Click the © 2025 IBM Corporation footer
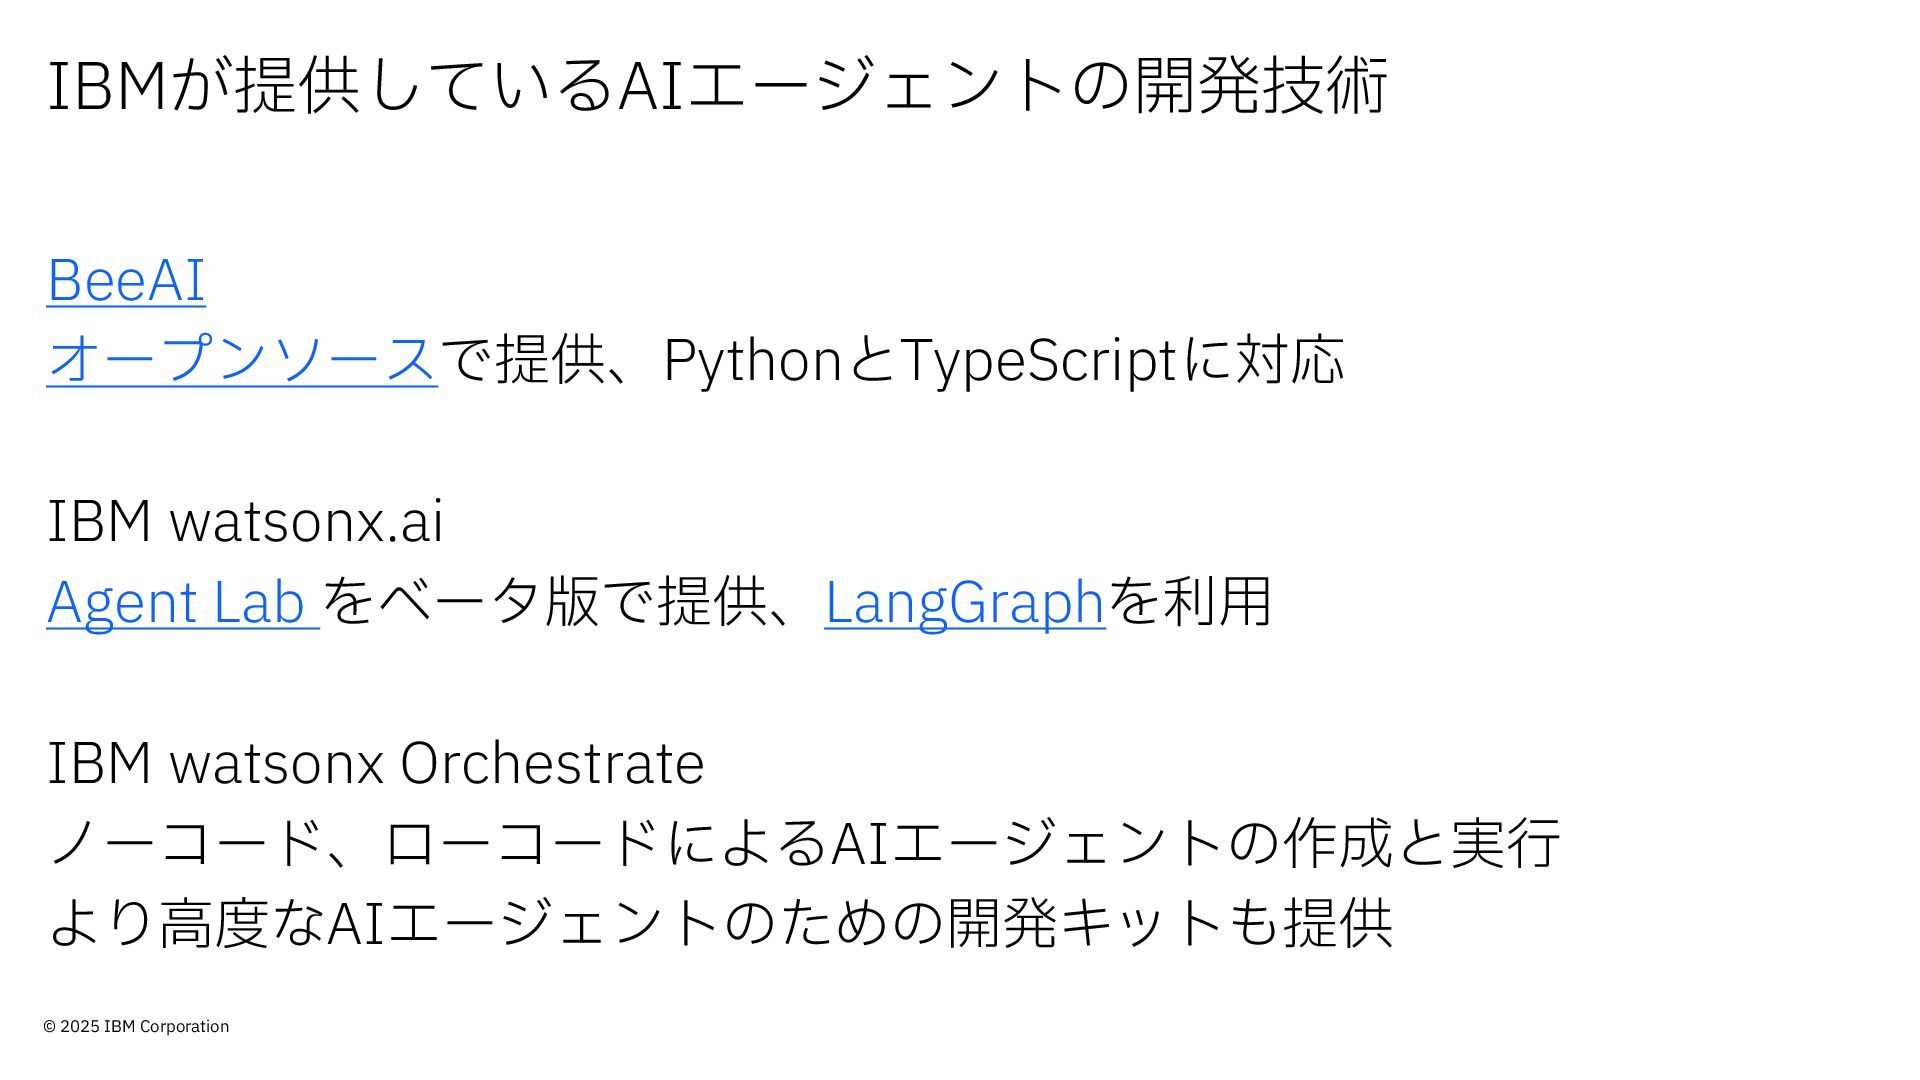Image resolution: width=1920 pixels, height=1080 pixels. [136, 1026]
